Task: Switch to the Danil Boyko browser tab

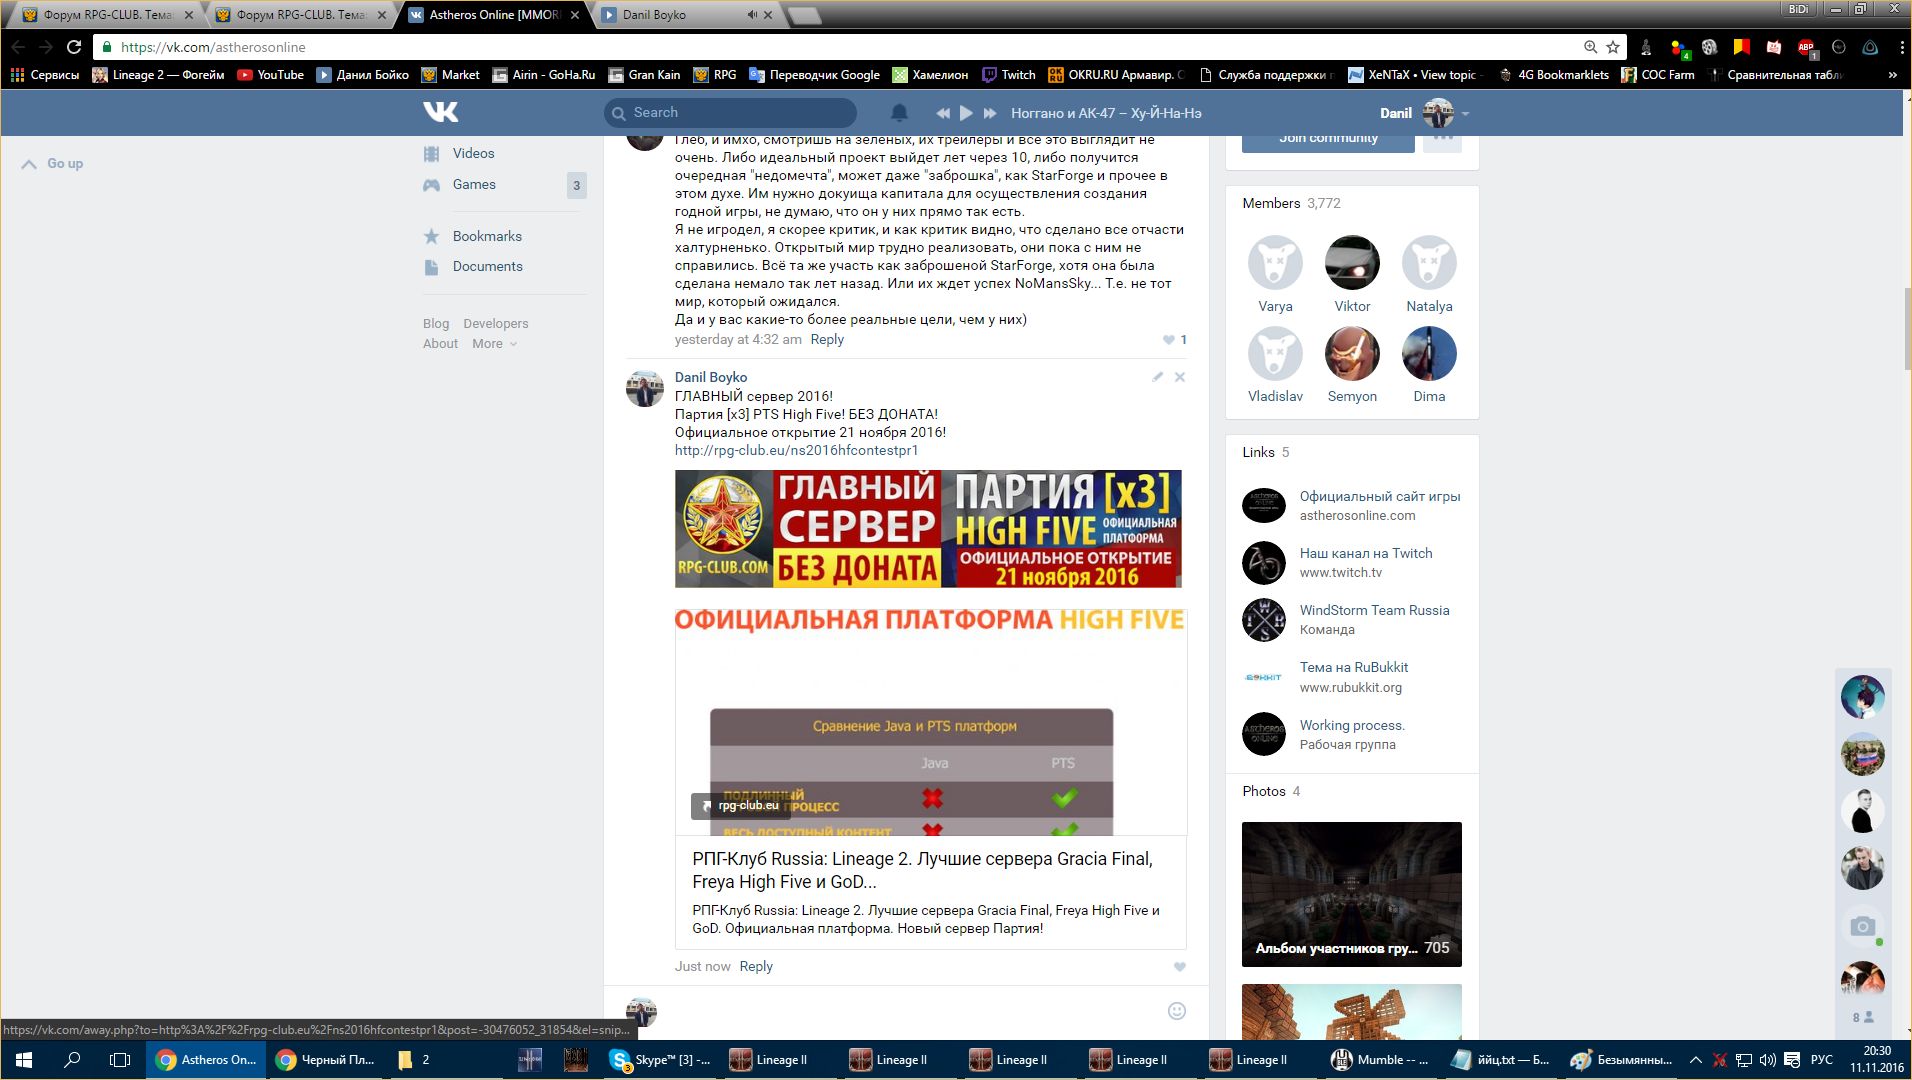Action: tap(688, 15)
